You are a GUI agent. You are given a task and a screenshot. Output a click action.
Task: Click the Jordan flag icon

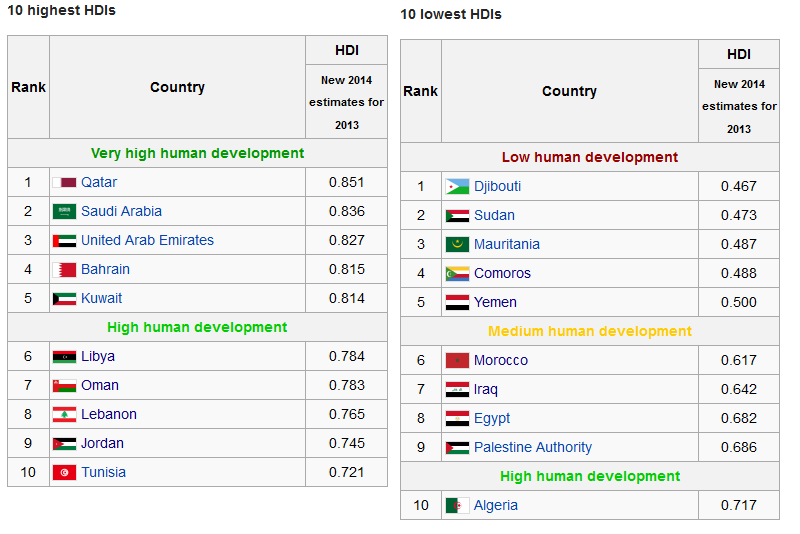click(x=64, y=444)
